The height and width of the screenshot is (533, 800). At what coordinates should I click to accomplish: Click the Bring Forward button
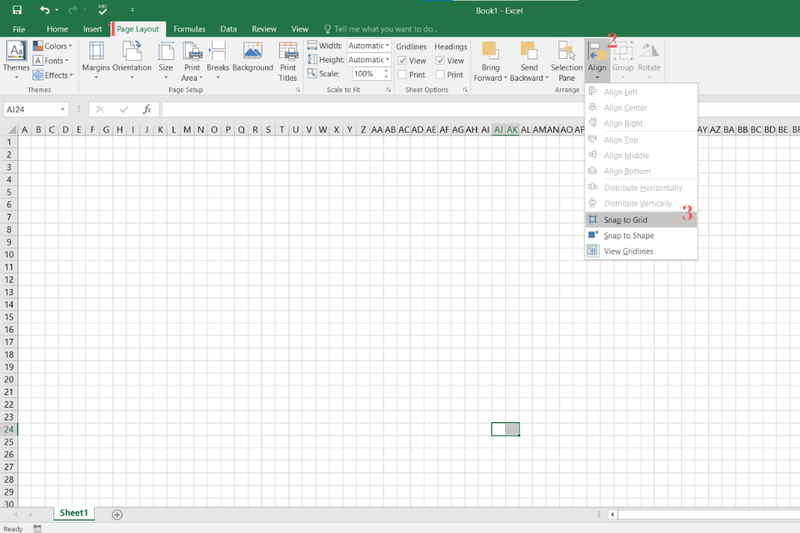[x=490, y=61]
